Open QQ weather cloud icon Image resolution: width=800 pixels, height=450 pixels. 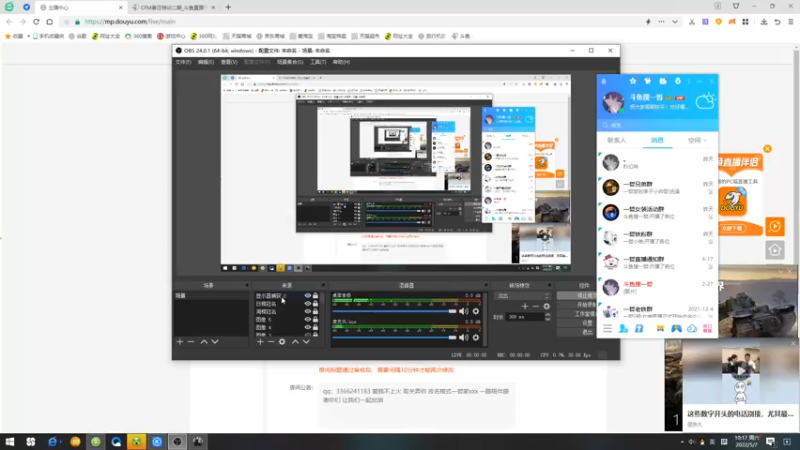pyautogui.click(x=705, y=102)
